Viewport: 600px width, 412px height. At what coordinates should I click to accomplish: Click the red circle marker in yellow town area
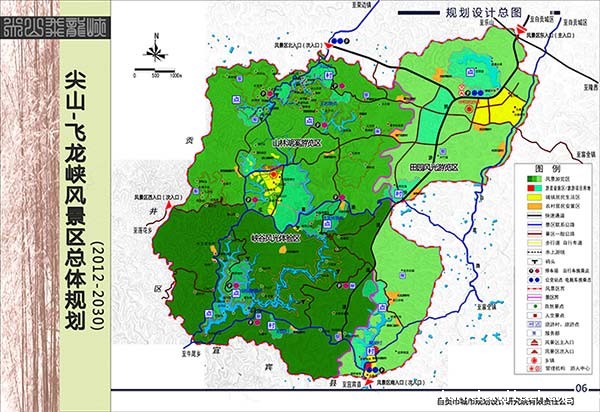click(x=466, y=105)
